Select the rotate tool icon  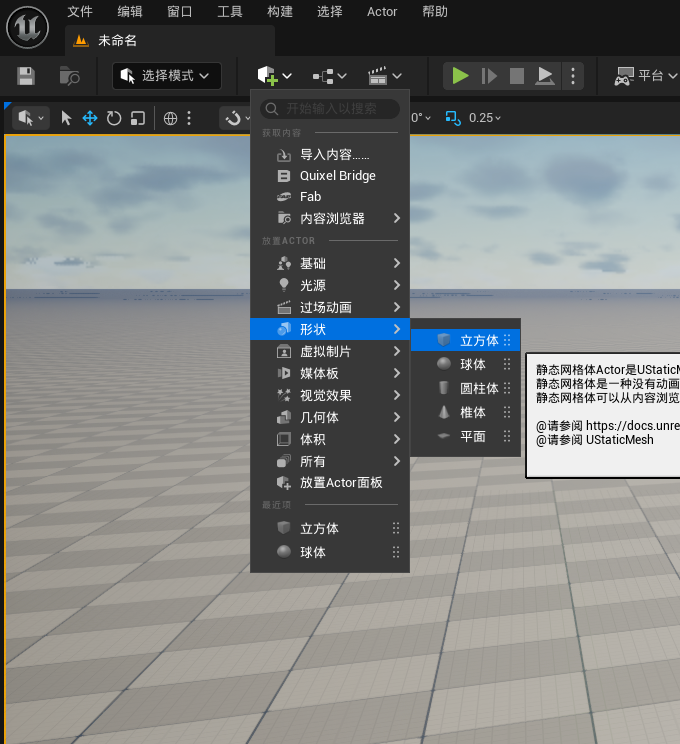pos(114,118)
